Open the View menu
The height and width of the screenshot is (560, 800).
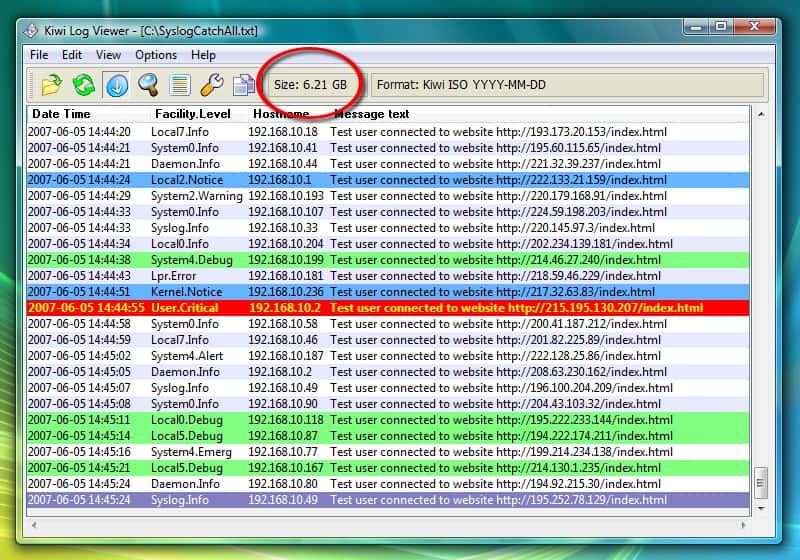(108, 55)
